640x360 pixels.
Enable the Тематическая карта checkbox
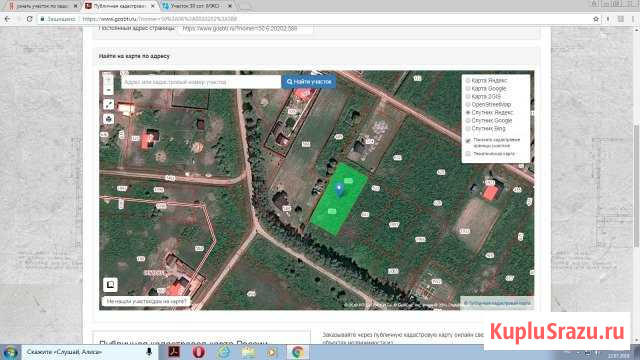pyautogui.click(x=468, y=154)
